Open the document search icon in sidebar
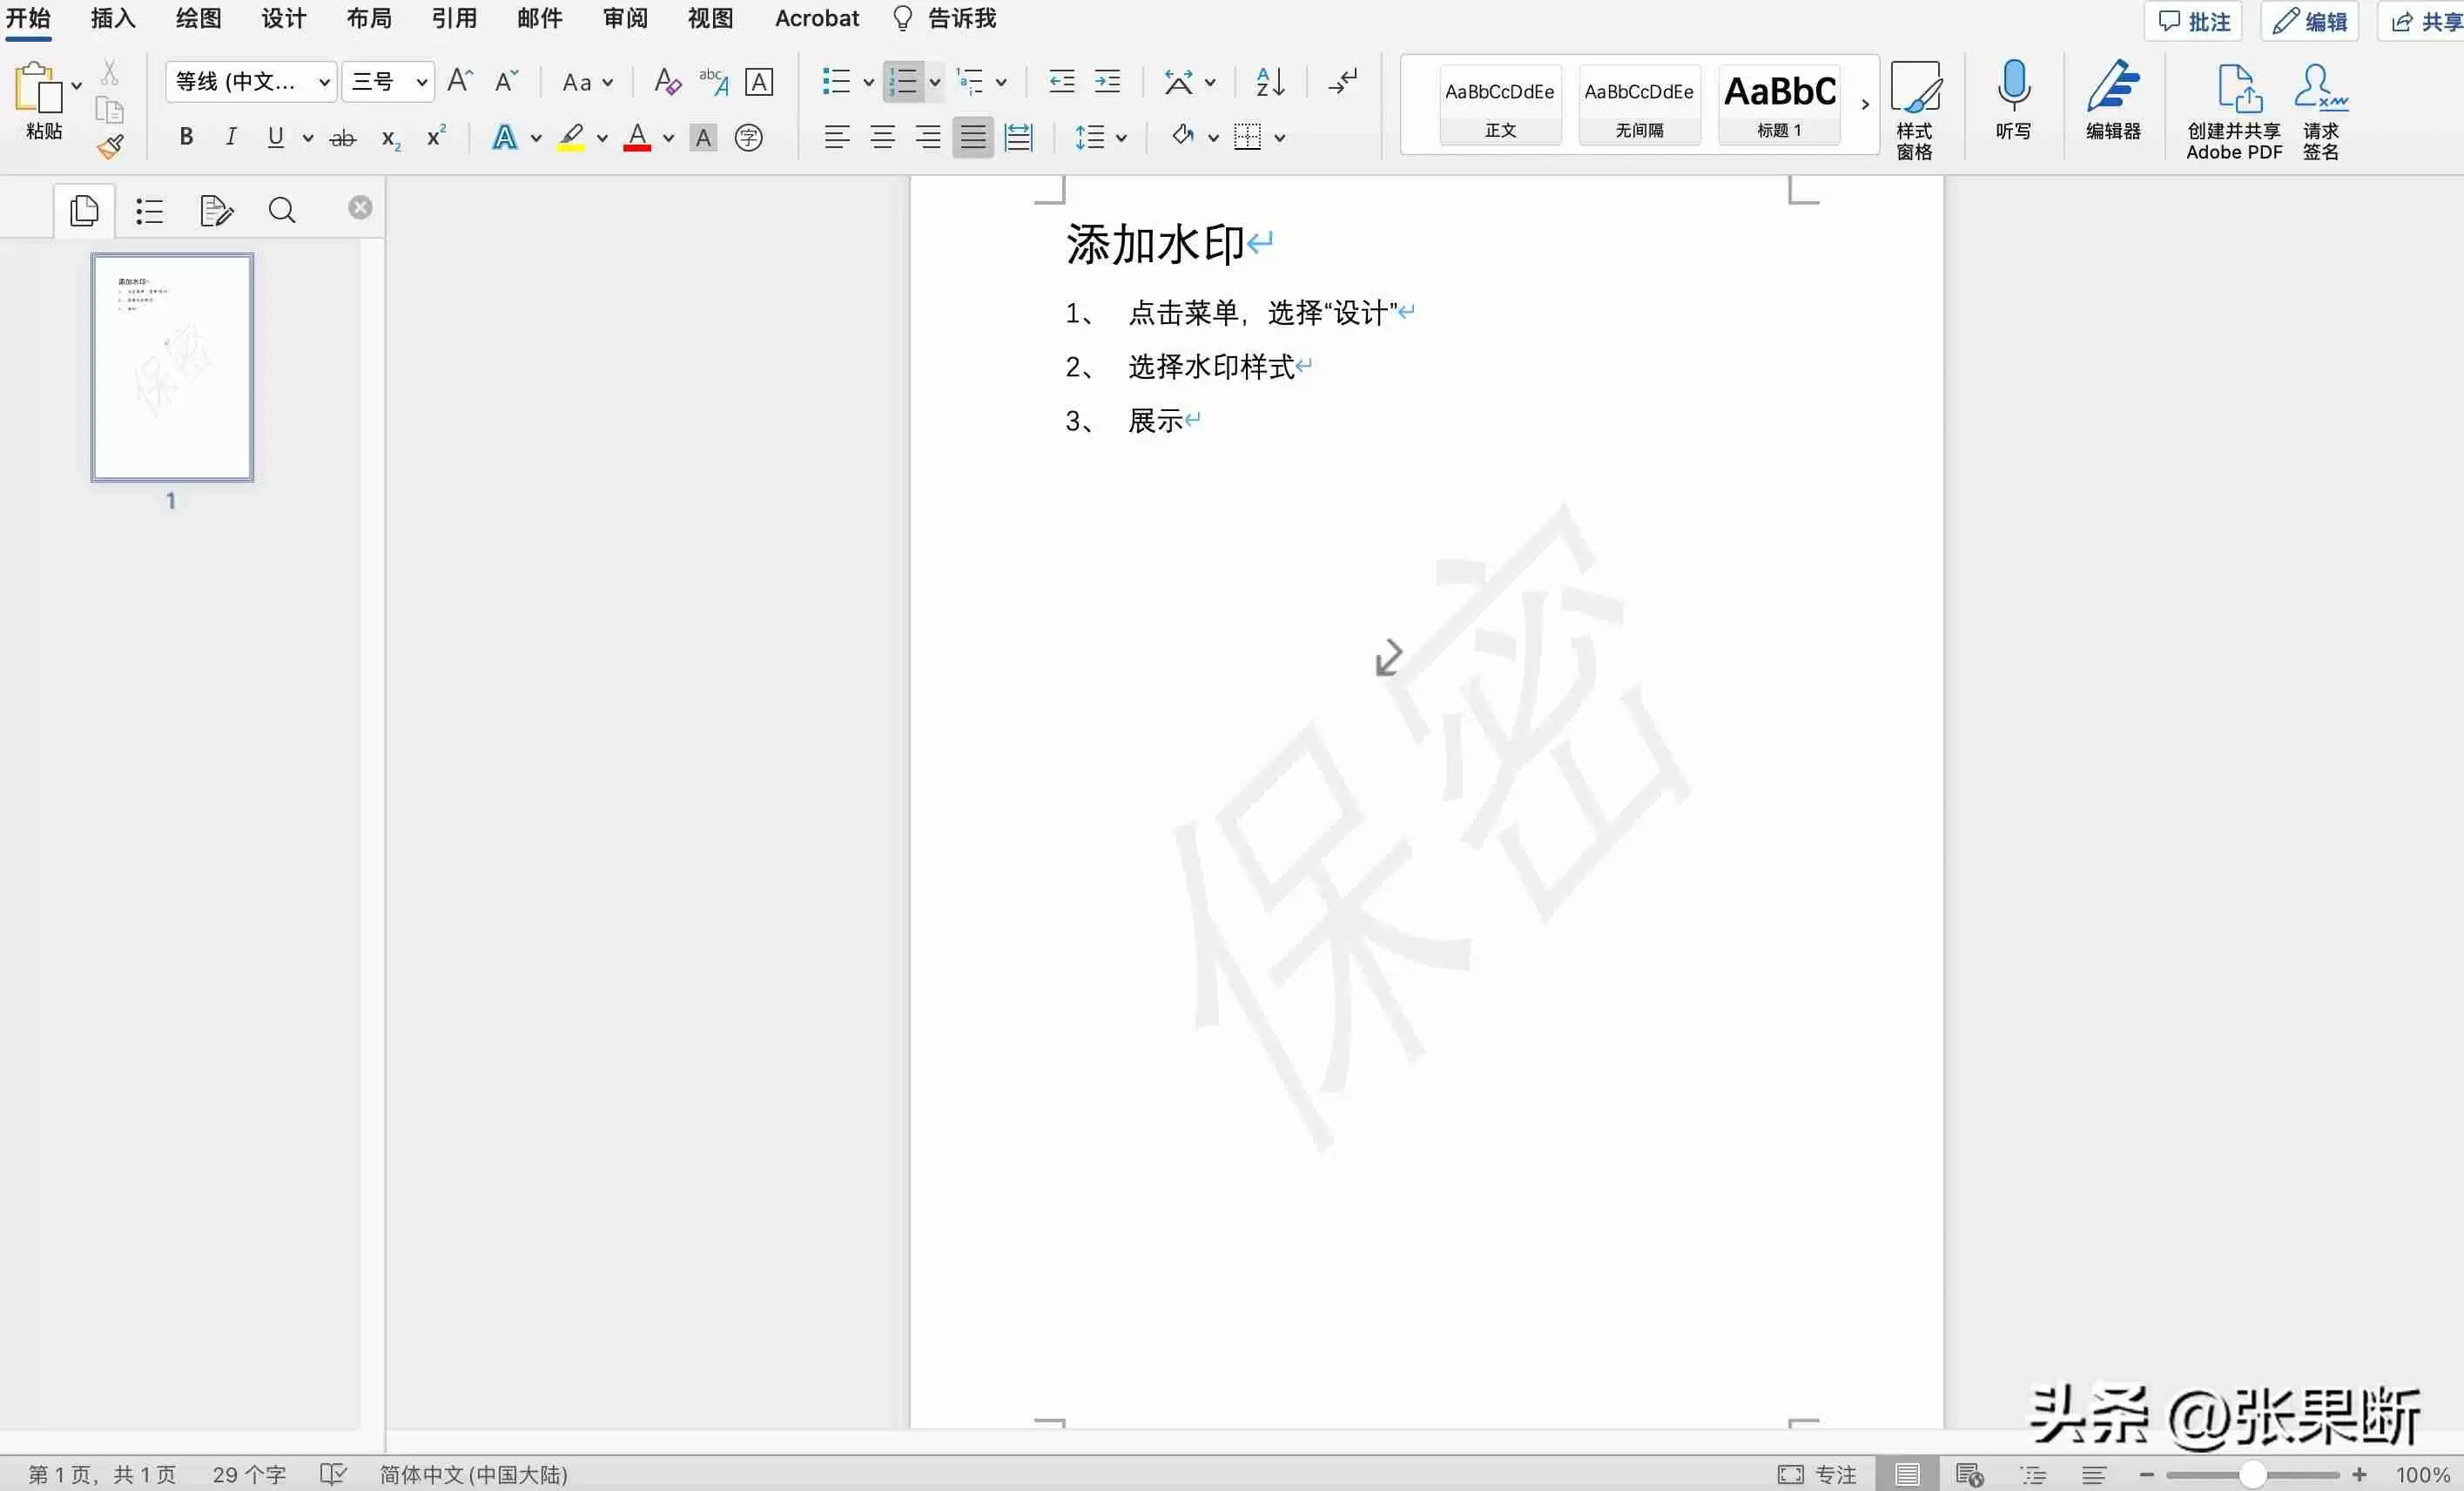Screen dimensions: 2464x1491 (x=282, y=210)
